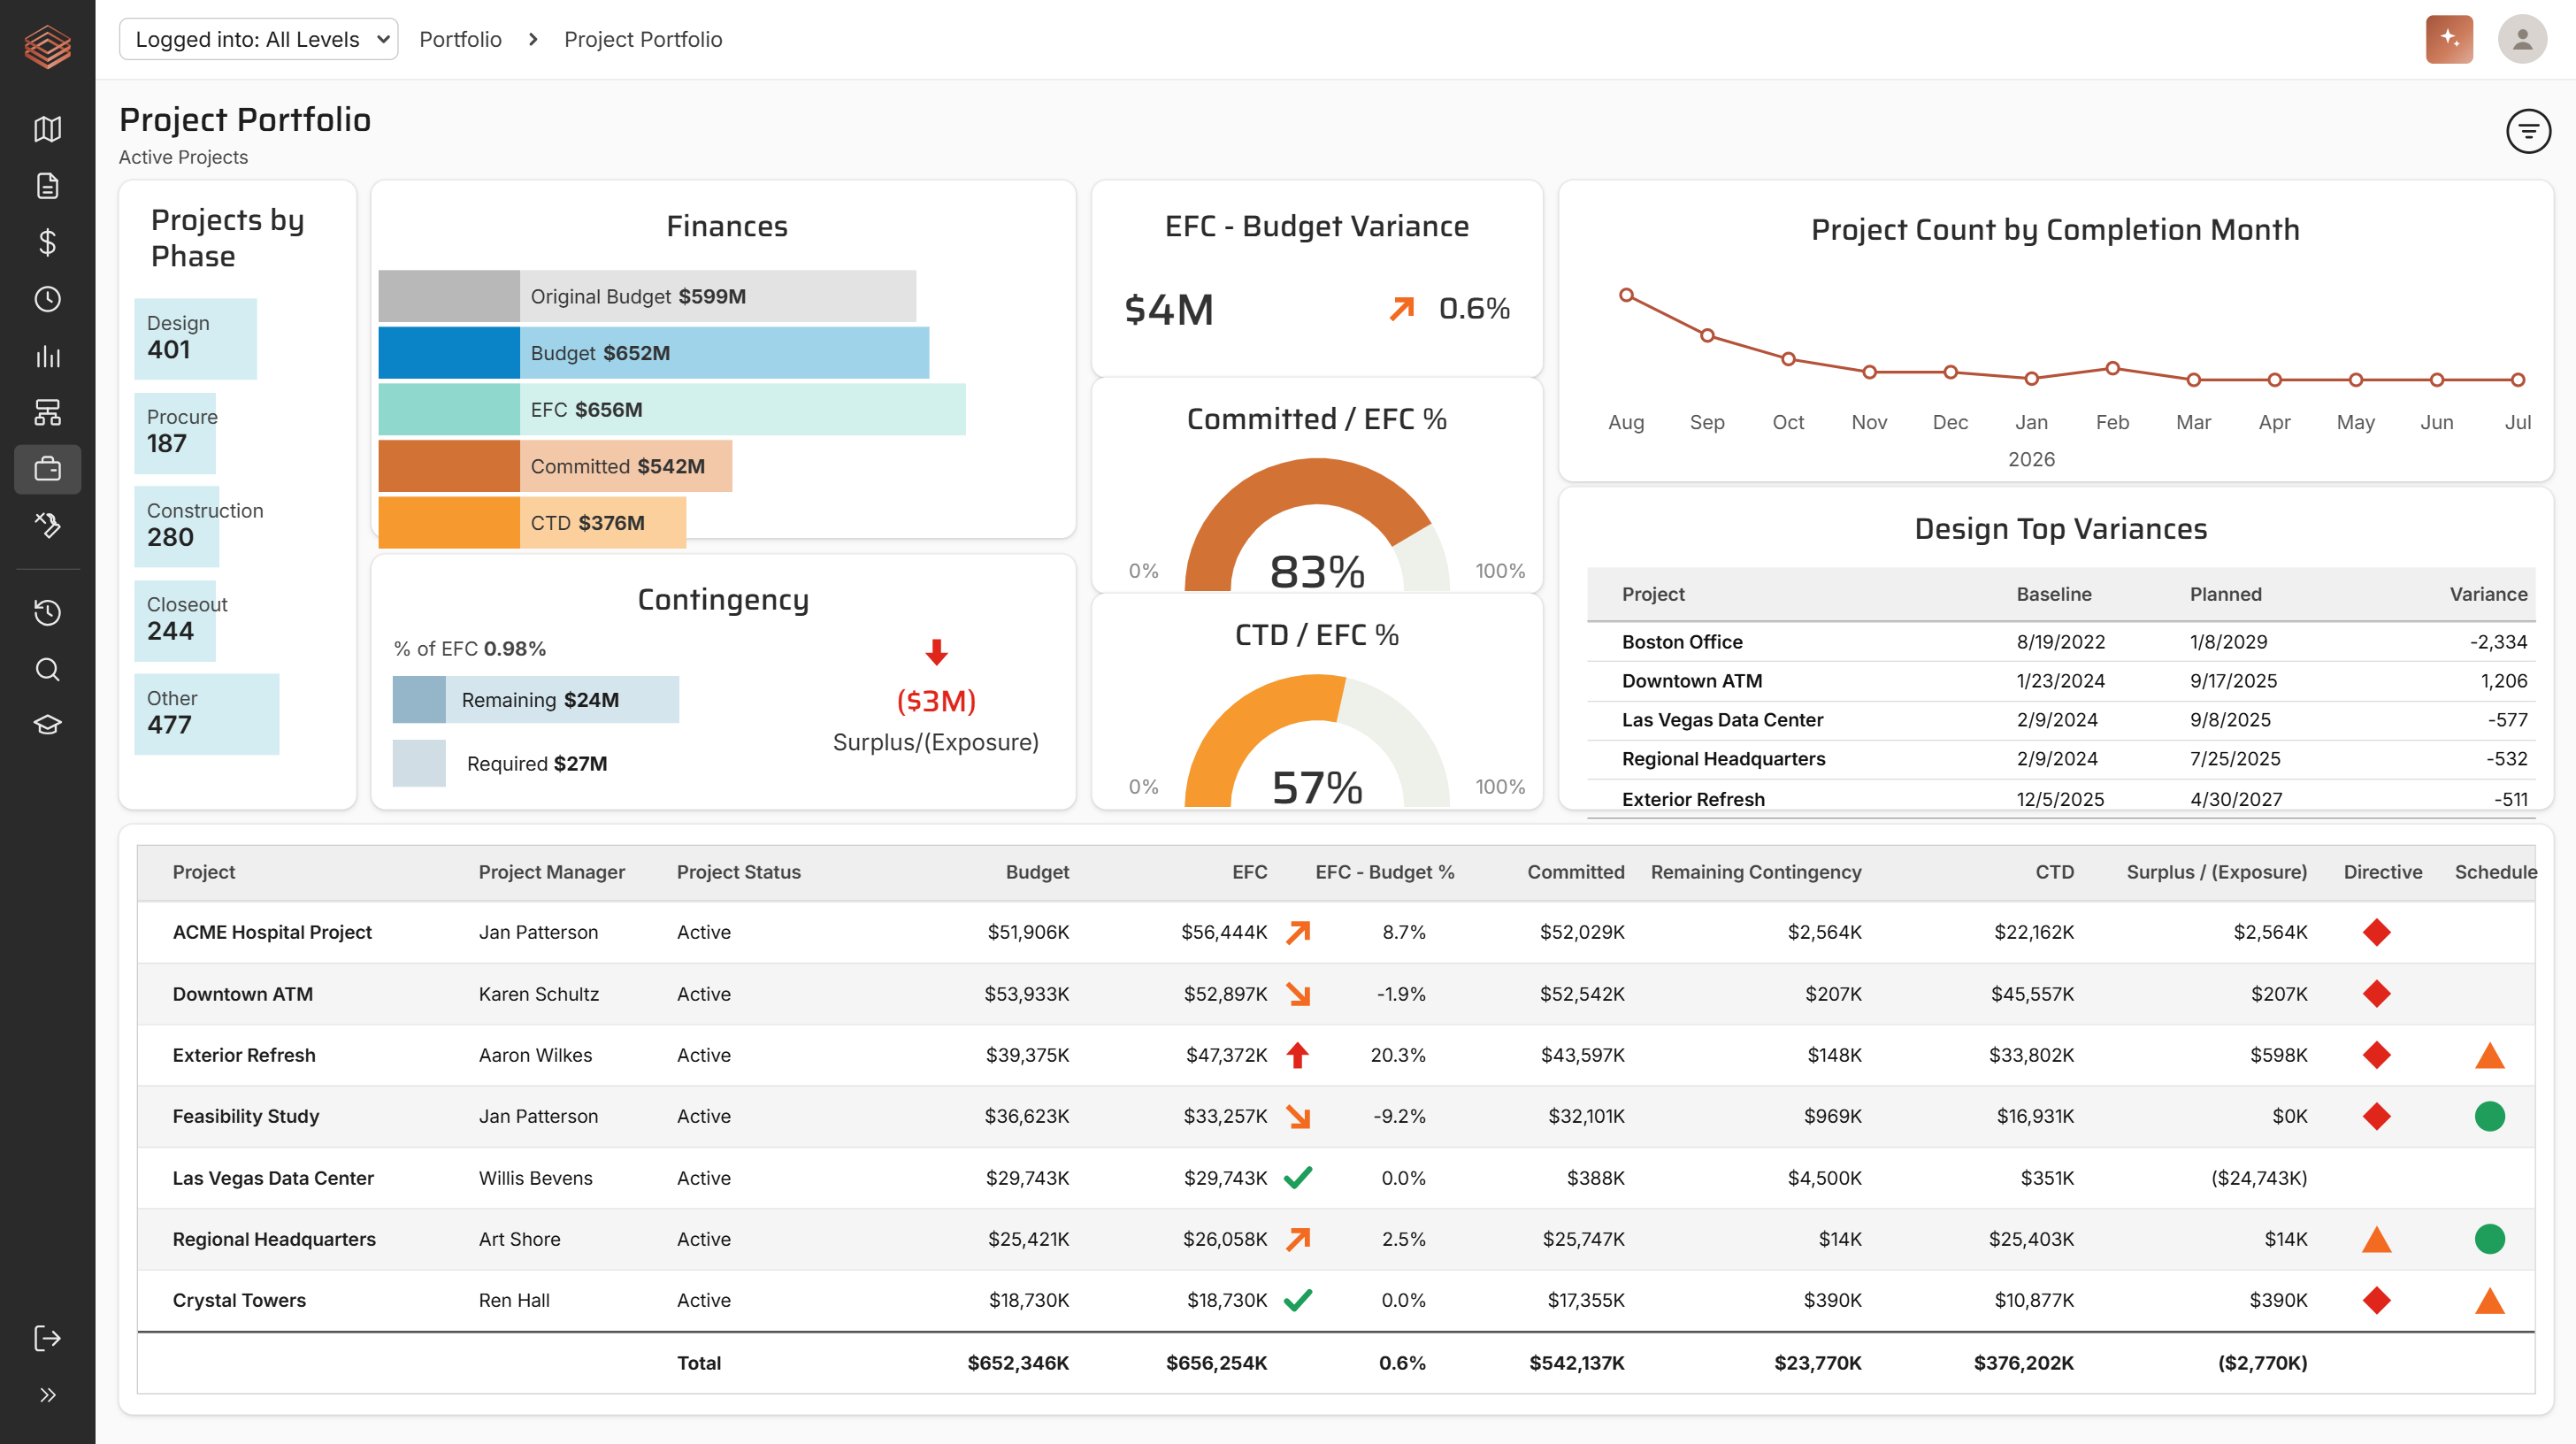This screenshot has height=1444, width=2576.
Task: Click Las Vegas Data Center in bottom table
Action: [x=273, y=1178]
